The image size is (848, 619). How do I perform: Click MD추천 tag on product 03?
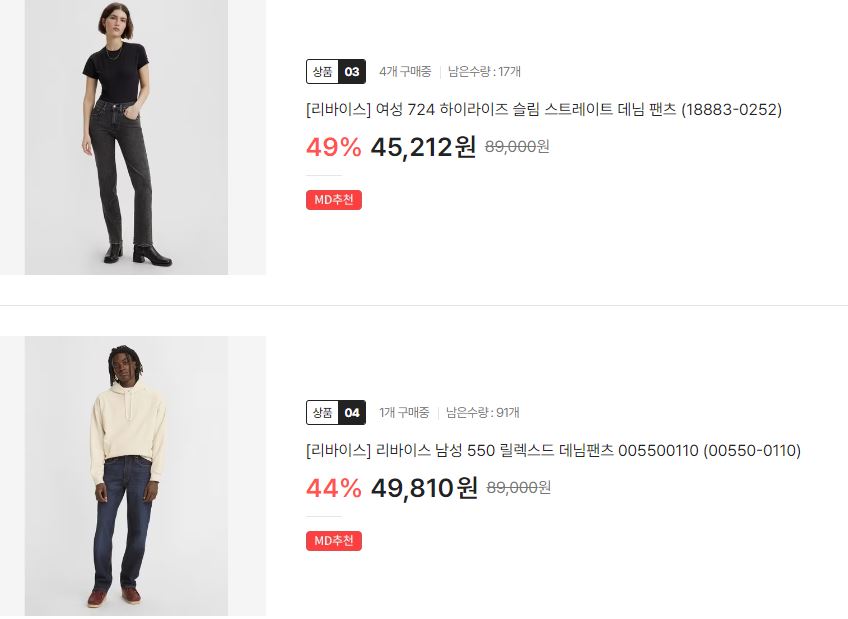point(334,200)
